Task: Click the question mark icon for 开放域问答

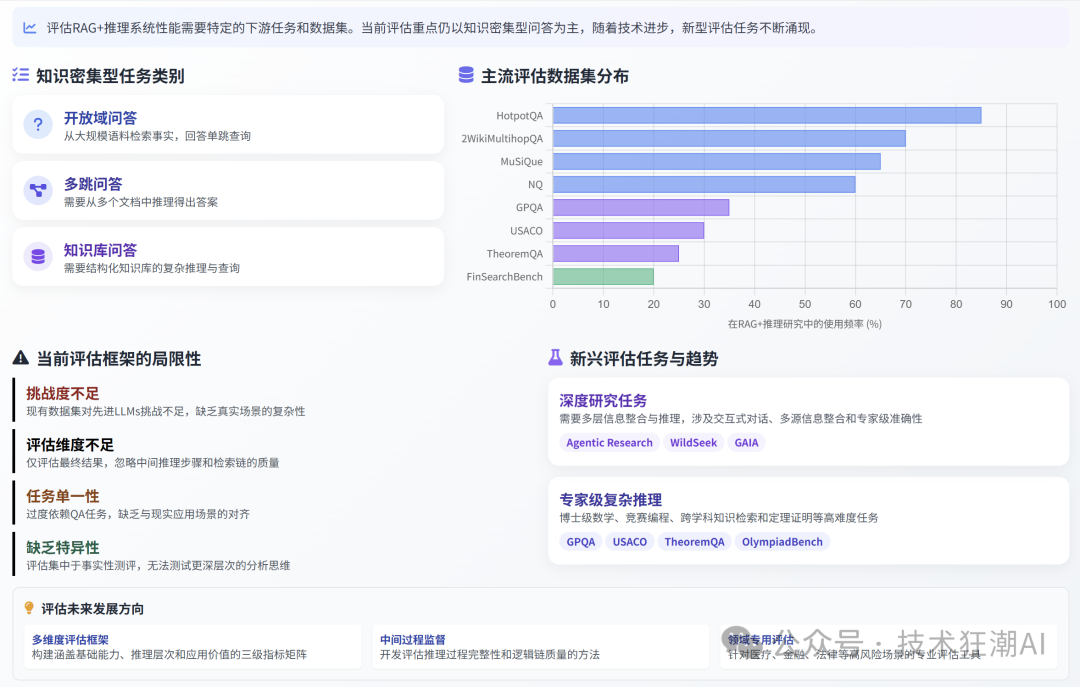Action: click(38, 124)
